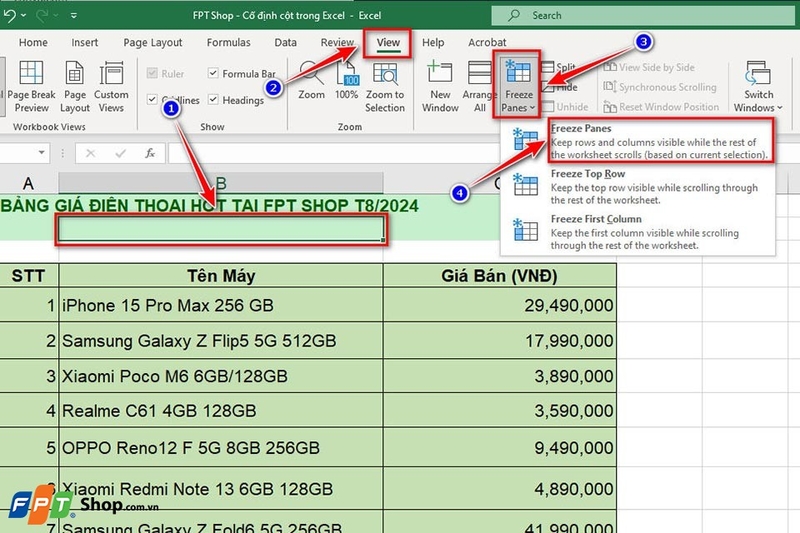This screenshot has height=533, width=800.
Task: Select cell Xiaomi Redmi Note 13 6GB 128GB
Action: (221, 489)
